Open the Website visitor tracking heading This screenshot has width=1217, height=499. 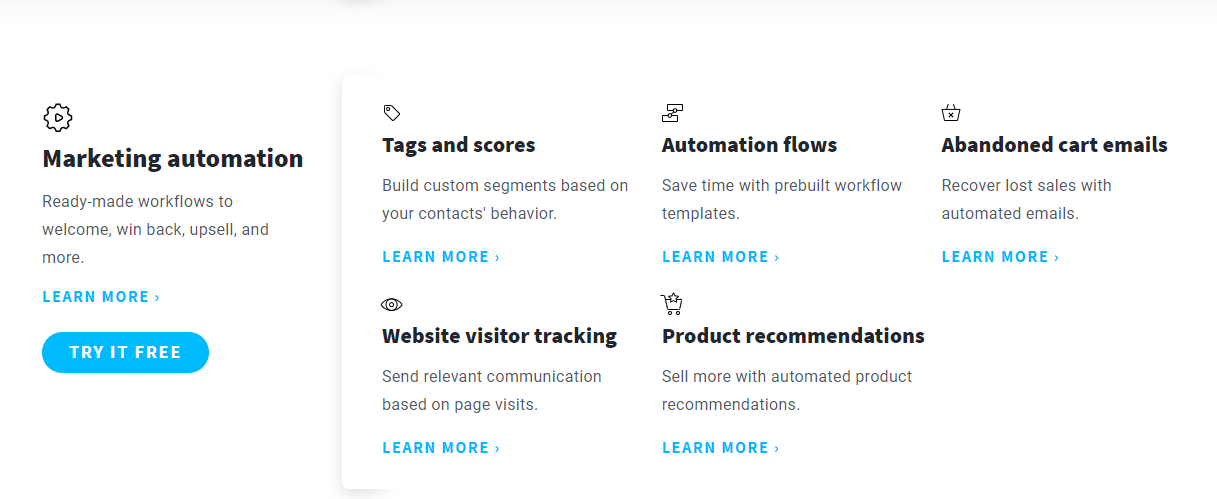click(500, 336)
